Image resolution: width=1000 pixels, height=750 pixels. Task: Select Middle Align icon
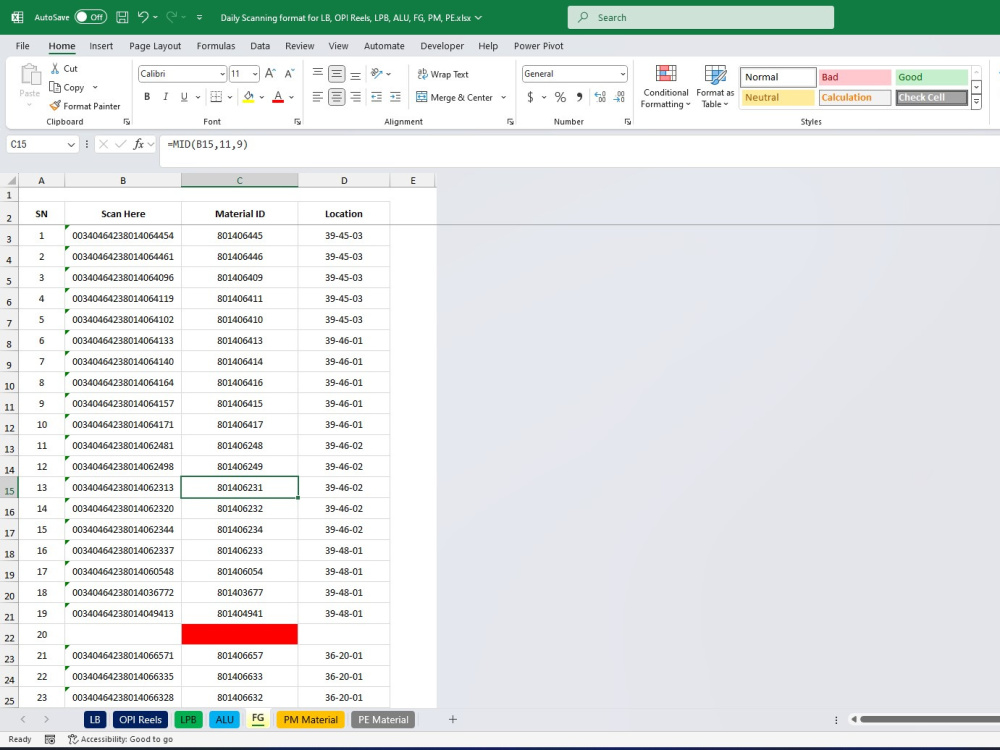pos(337,74)
